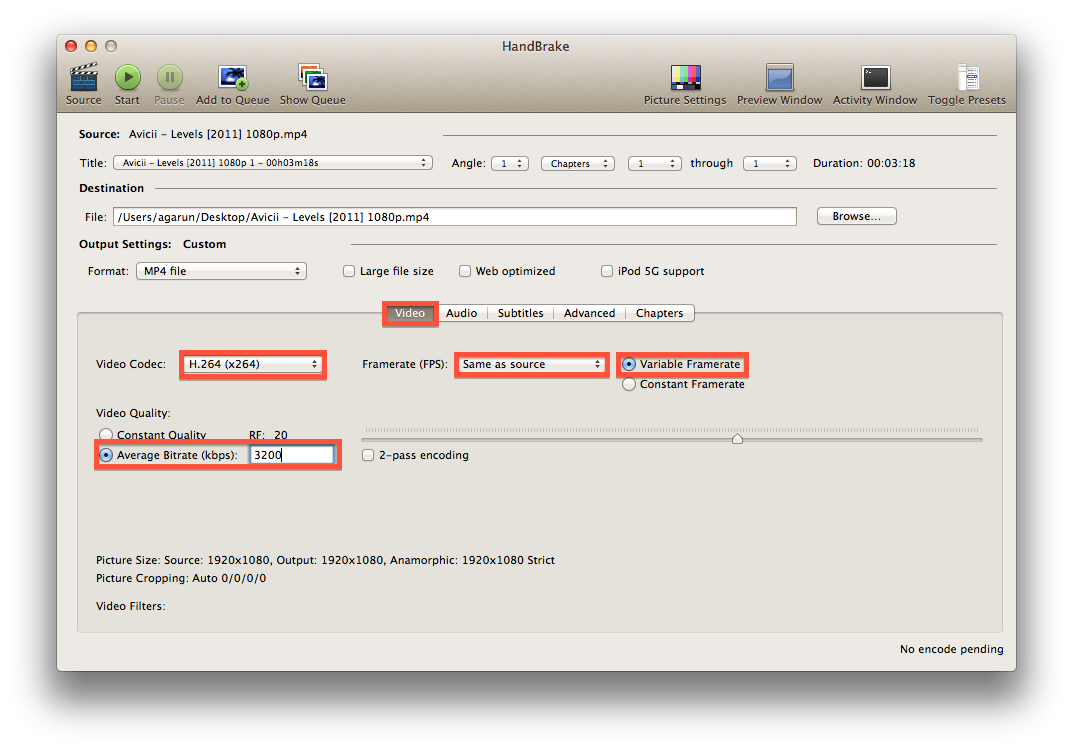Screen dimensions: 1073x750
Task: Open the Show Queue icon
Action: click(313, 77)
